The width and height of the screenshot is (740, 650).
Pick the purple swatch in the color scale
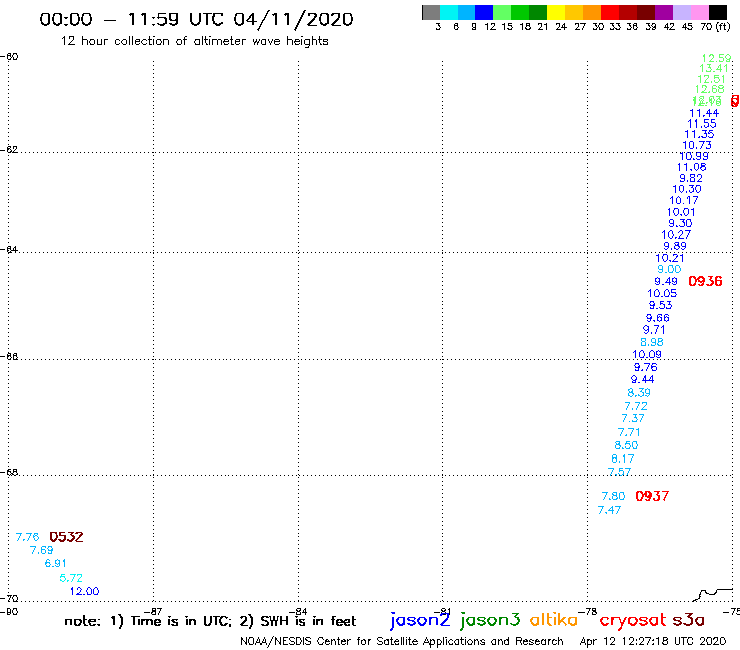coord(664,12)
